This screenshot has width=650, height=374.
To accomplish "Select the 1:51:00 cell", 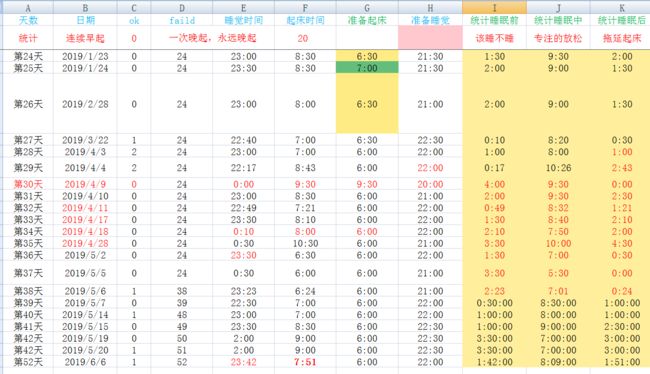I will point(621,362).
